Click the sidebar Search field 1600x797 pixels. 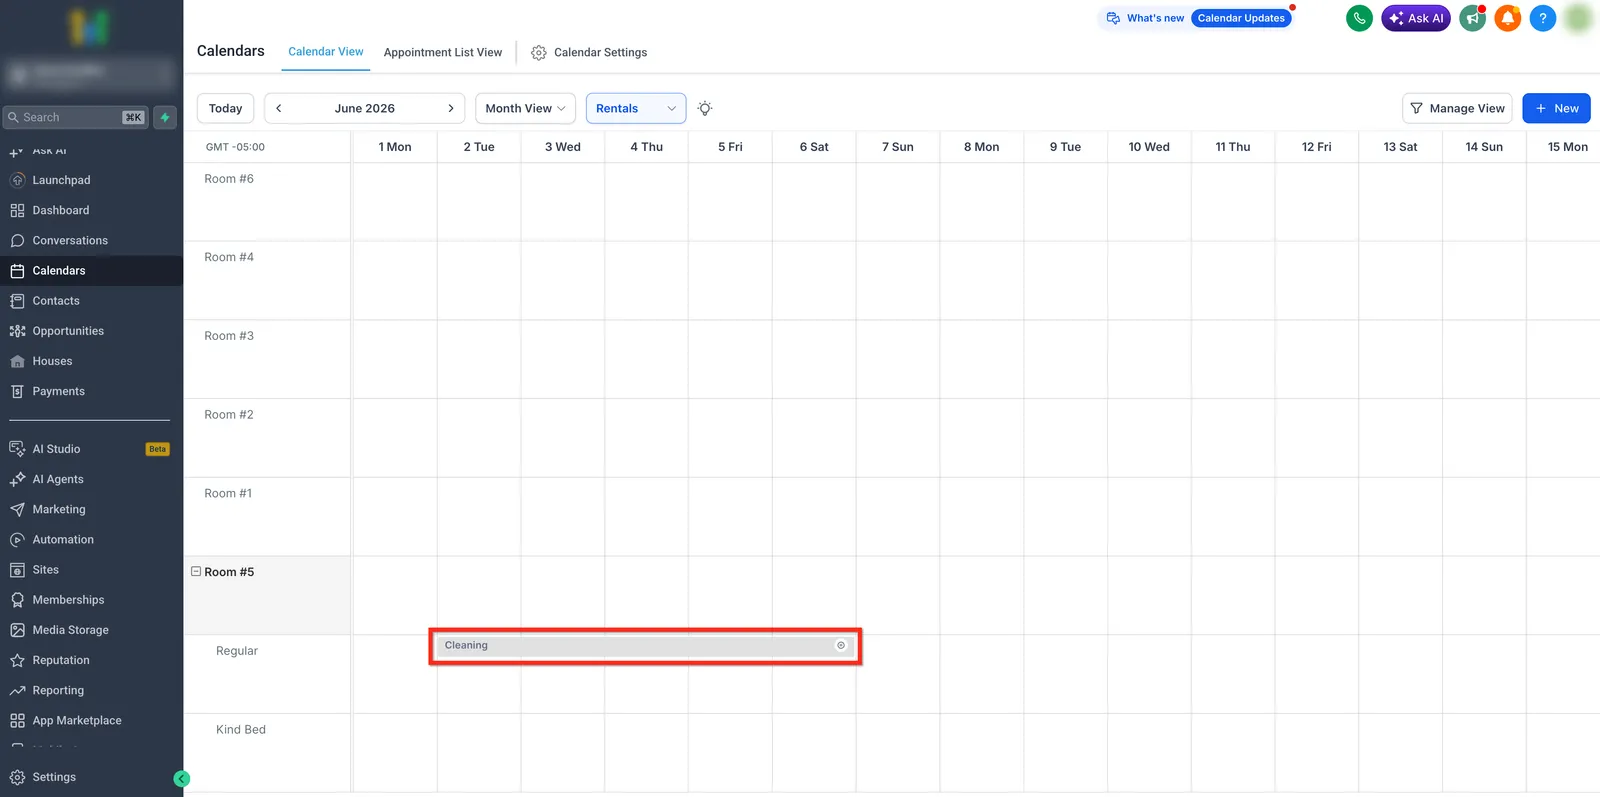pos(76,117)
